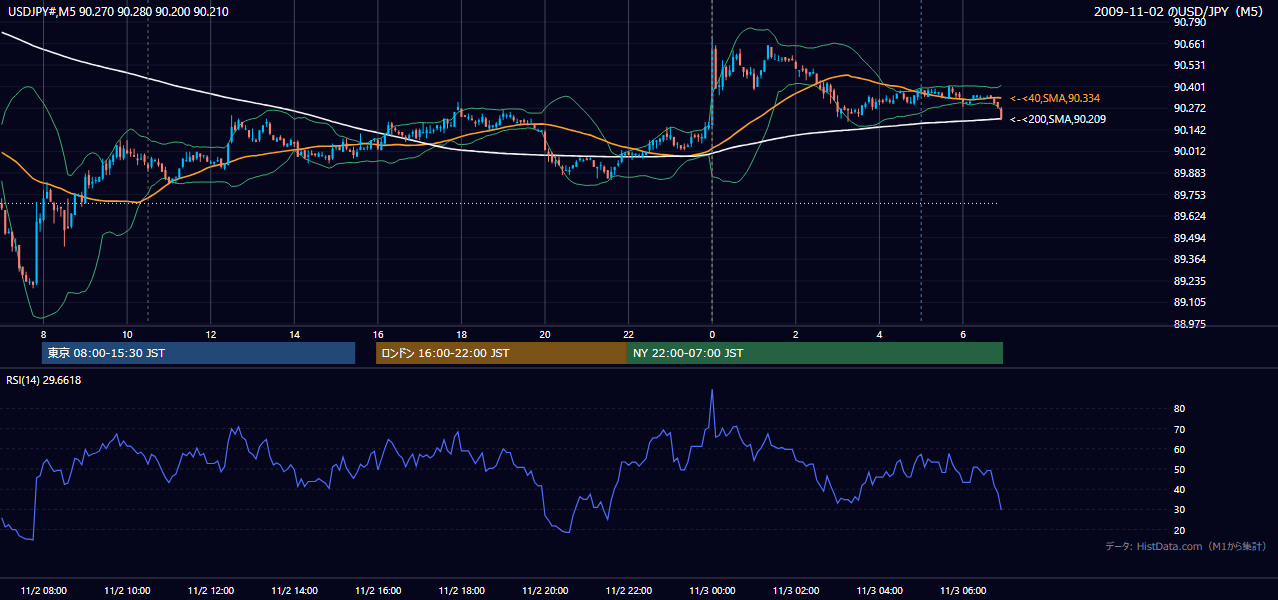Click the 90.272 price axis label
Screen dimensions: 1278x600
[1189, 108]
